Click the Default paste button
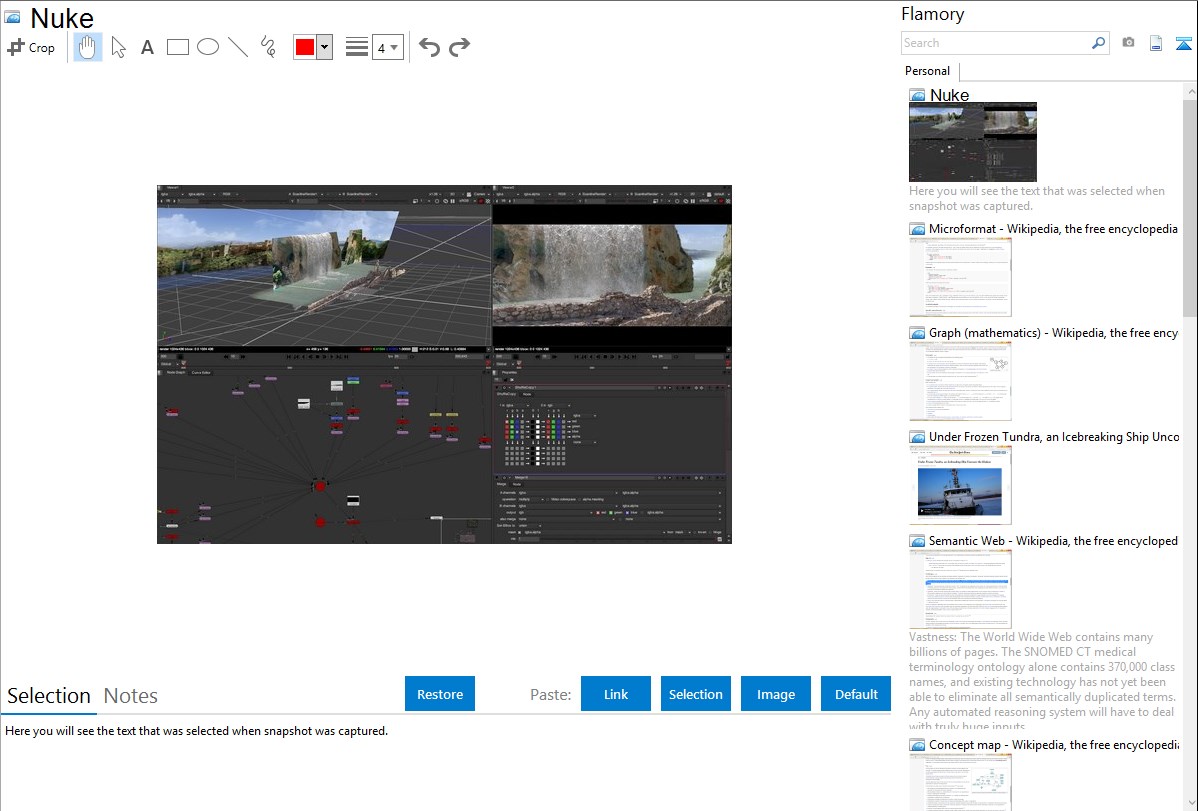 coord(856,694)
